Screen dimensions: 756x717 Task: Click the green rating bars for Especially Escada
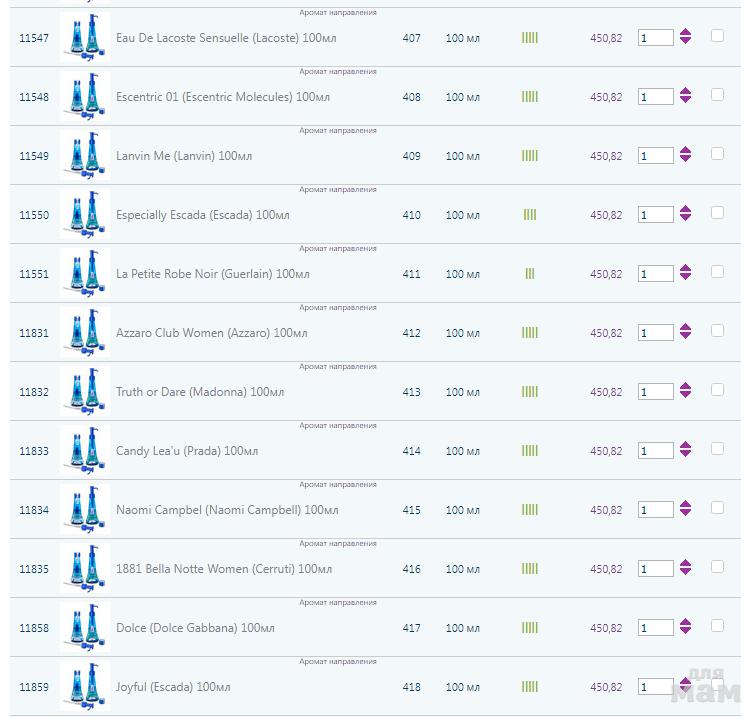(530, 215)
